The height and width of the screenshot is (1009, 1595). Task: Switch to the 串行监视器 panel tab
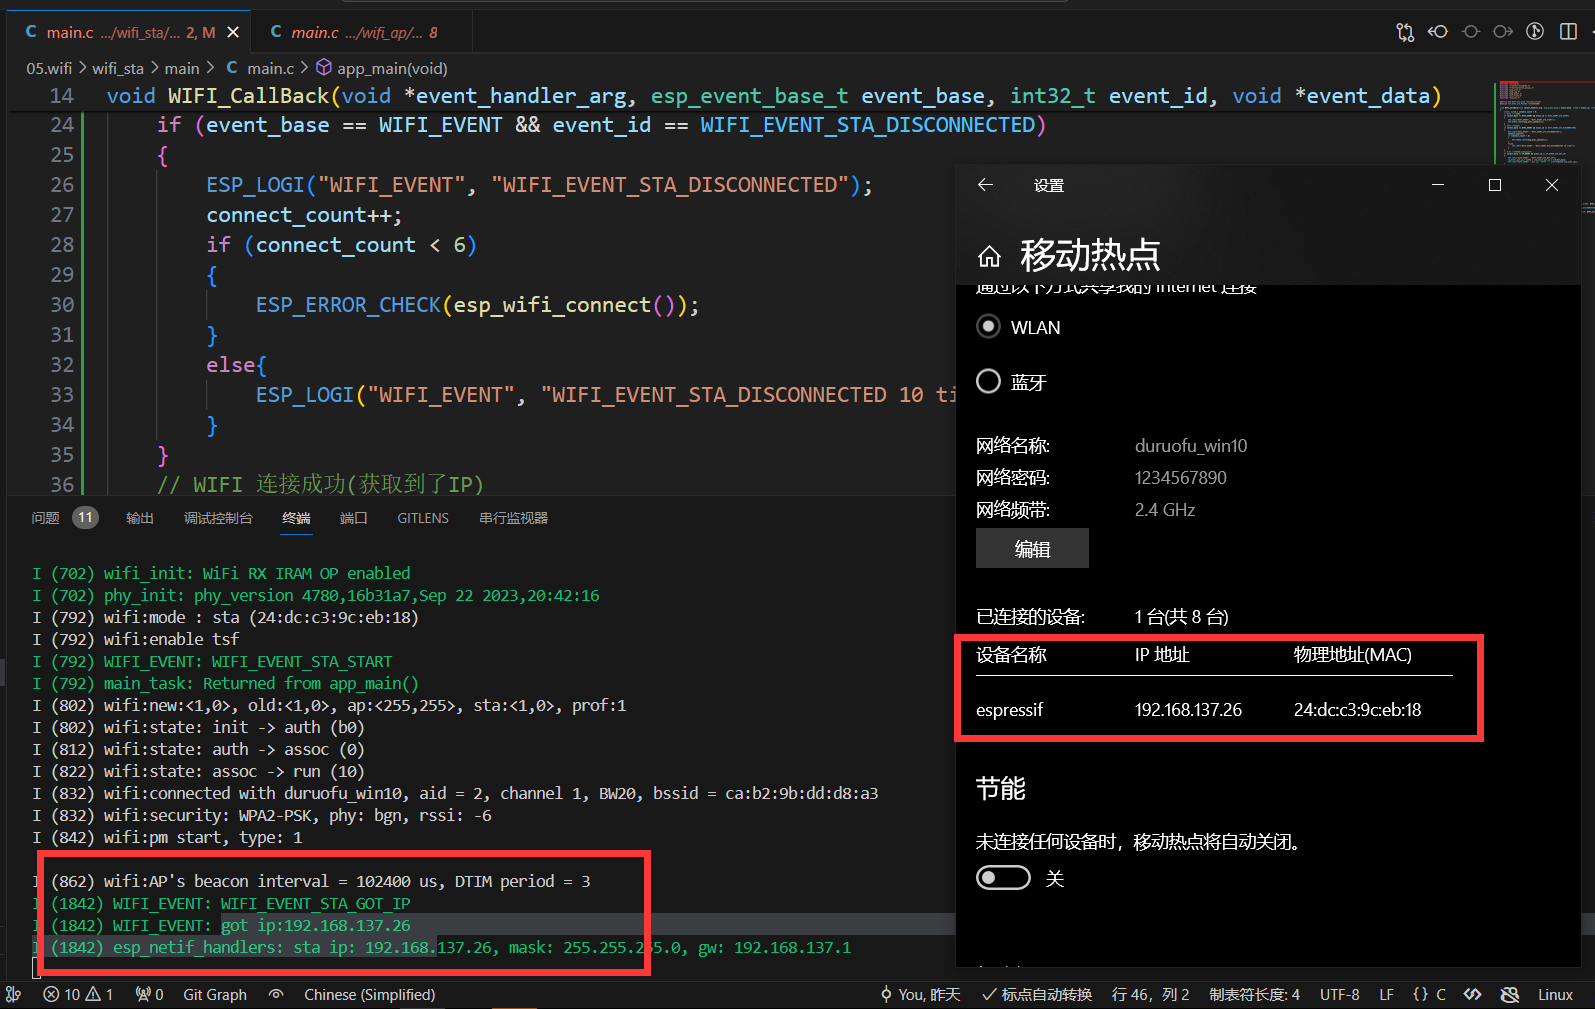click(513, 518)
